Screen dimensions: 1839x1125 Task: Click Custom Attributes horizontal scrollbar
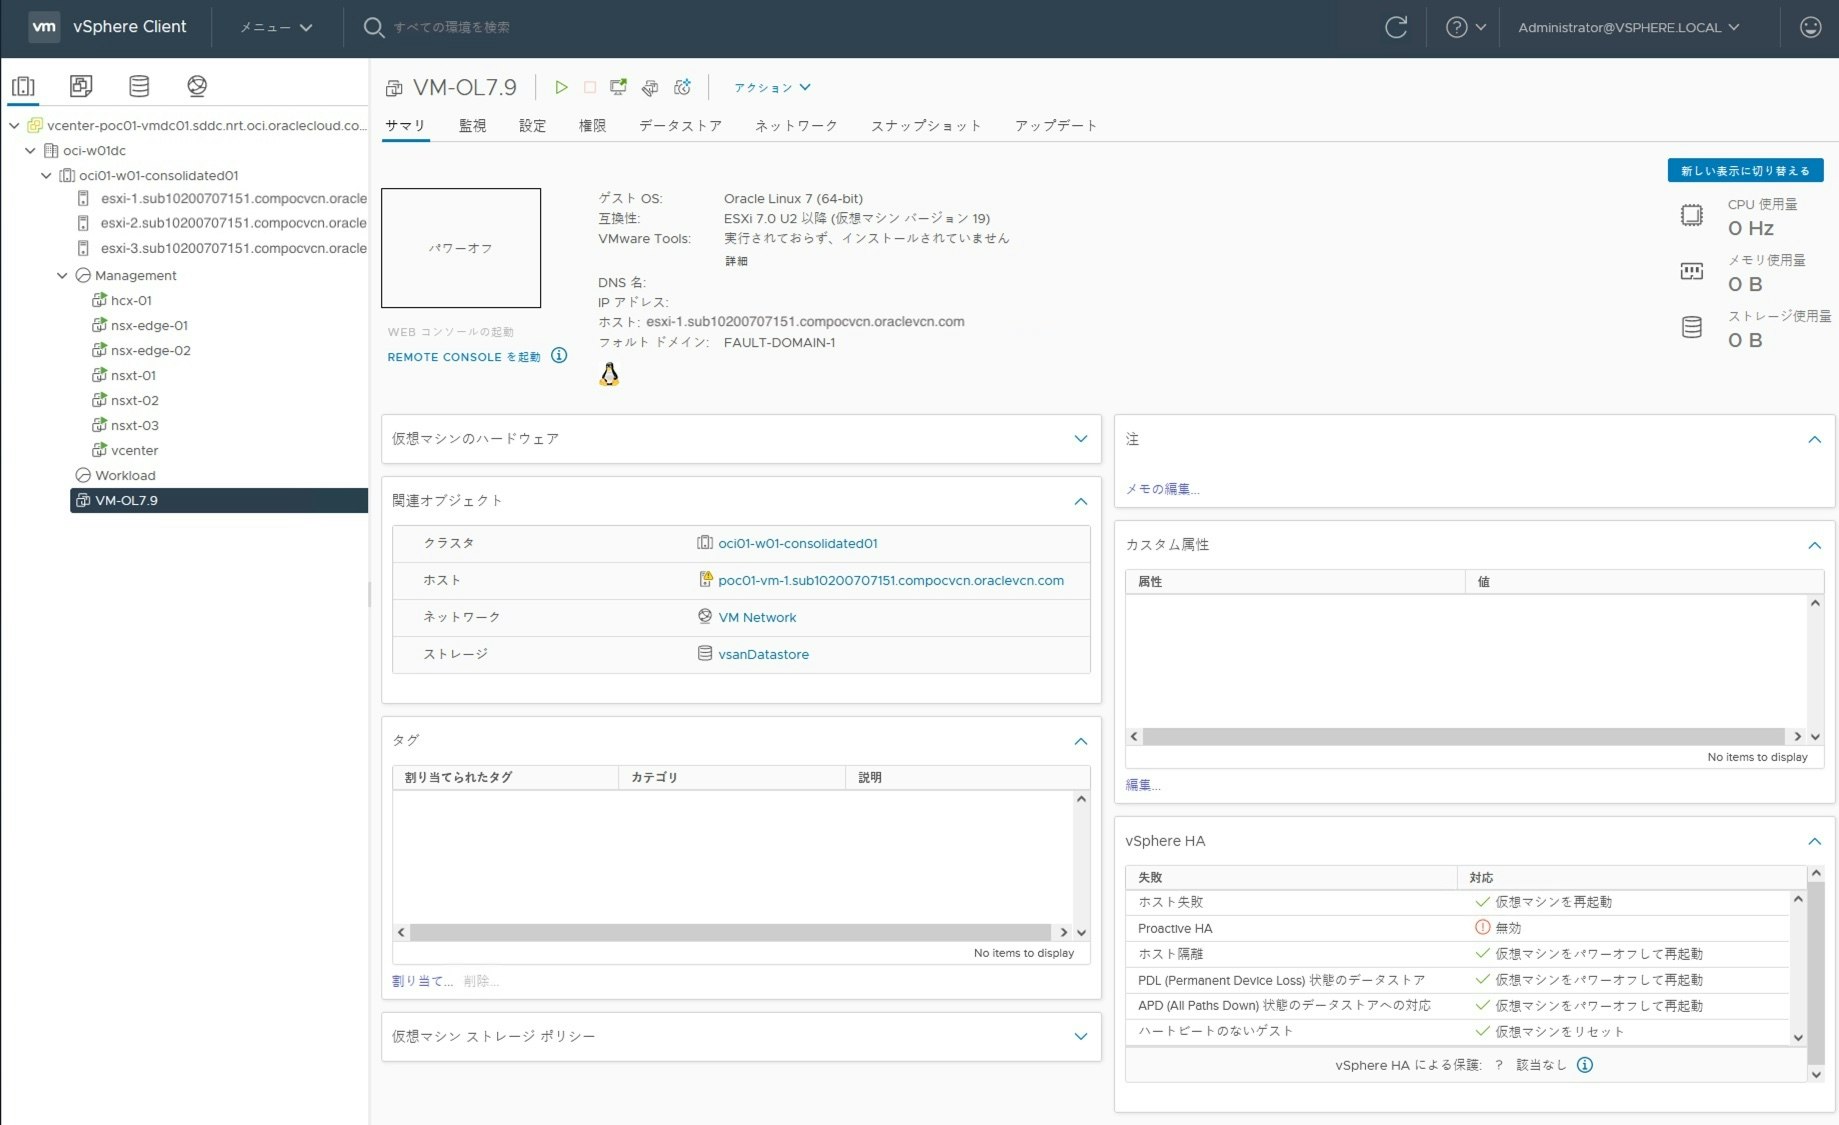pos(1463,736)
